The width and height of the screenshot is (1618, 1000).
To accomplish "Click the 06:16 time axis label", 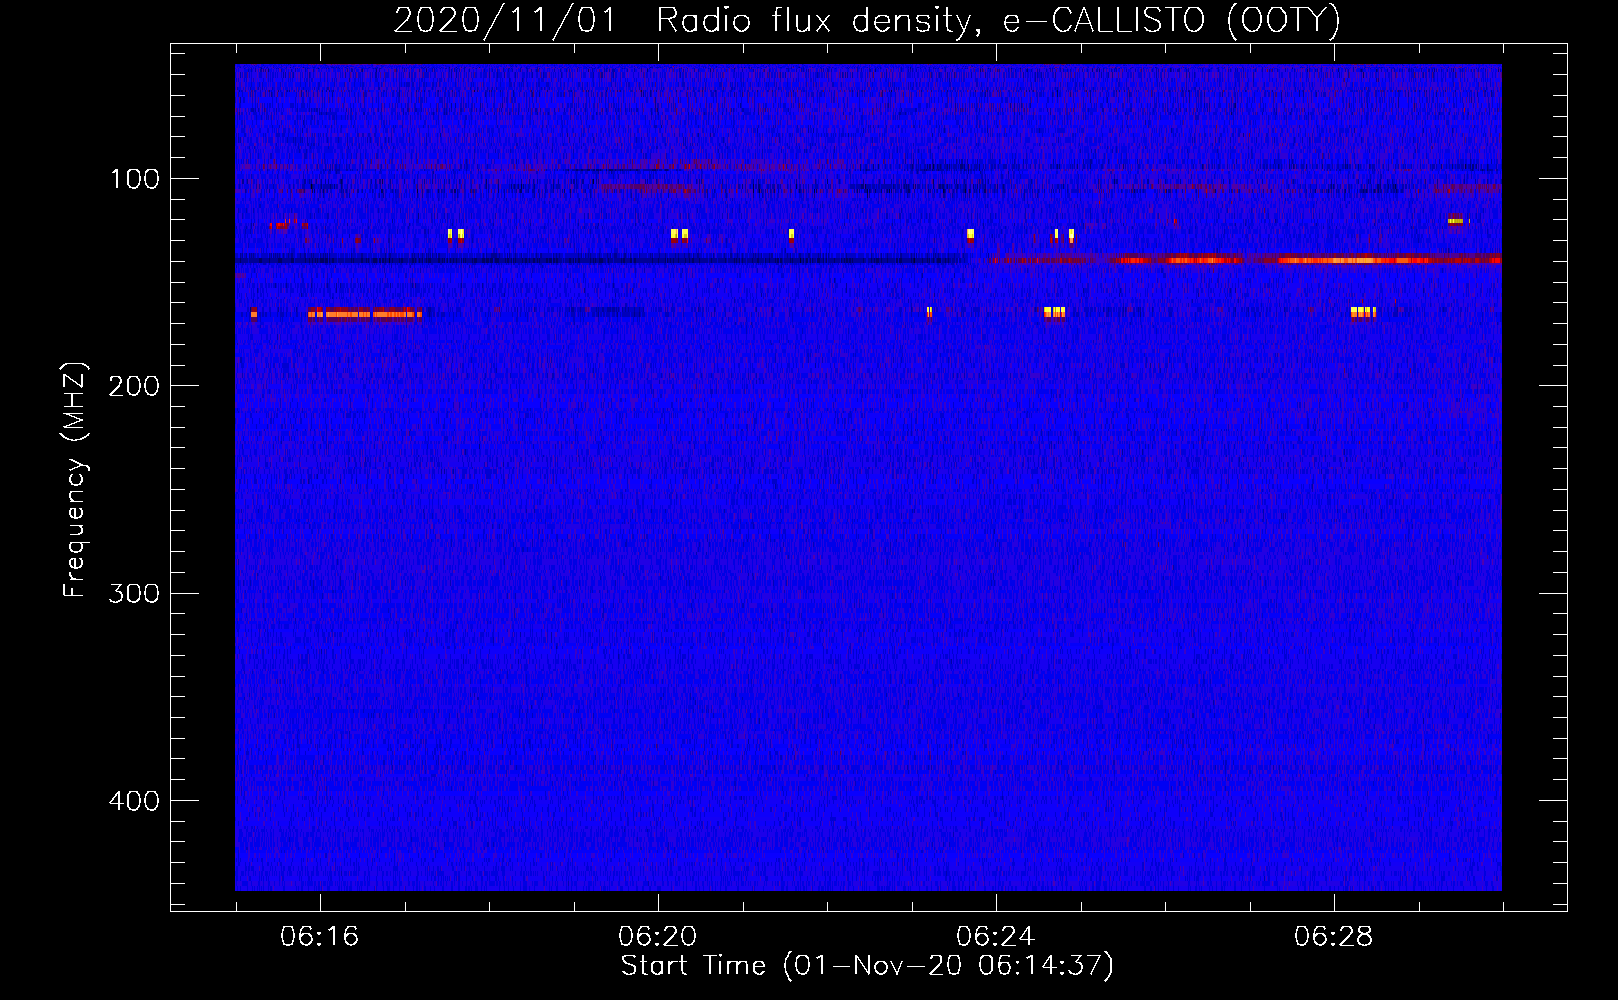I will point(320,937).
